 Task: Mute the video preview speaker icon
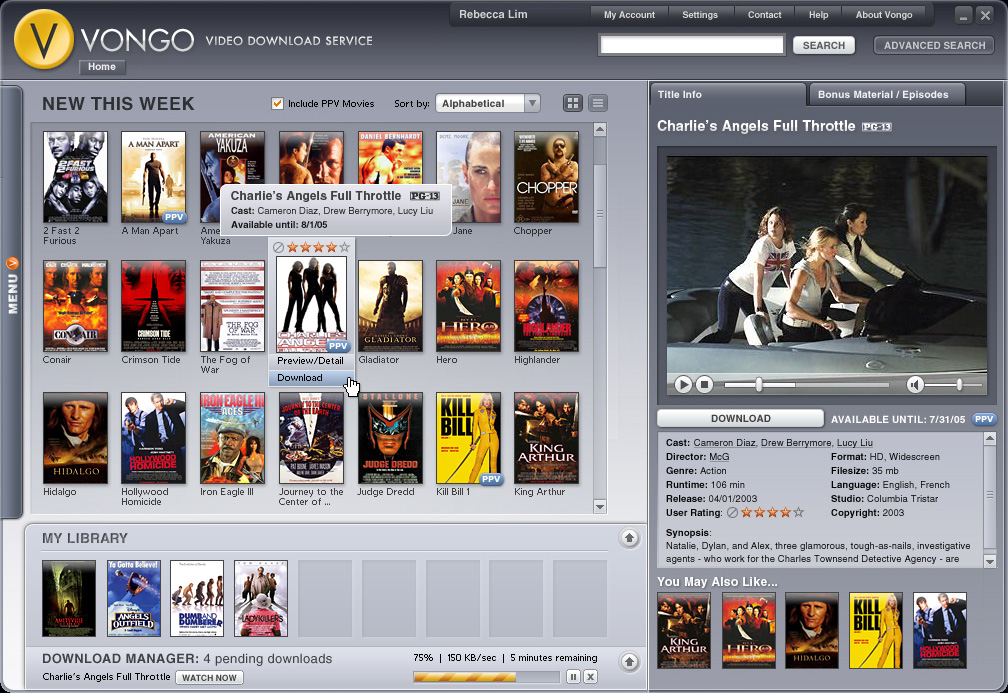click(914, 384)
